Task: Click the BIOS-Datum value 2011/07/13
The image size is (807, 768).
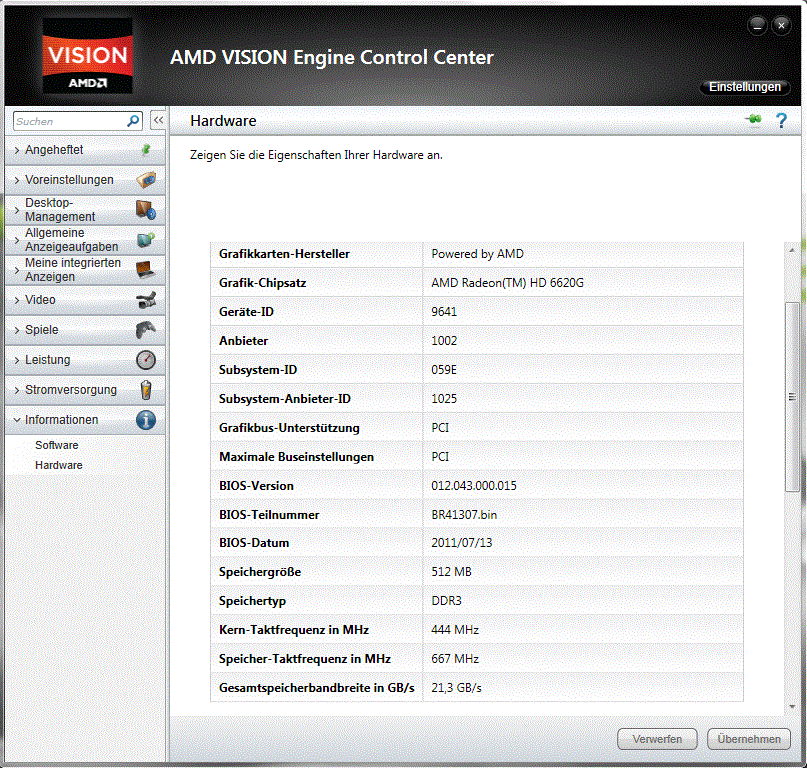Action: point(462,543)
